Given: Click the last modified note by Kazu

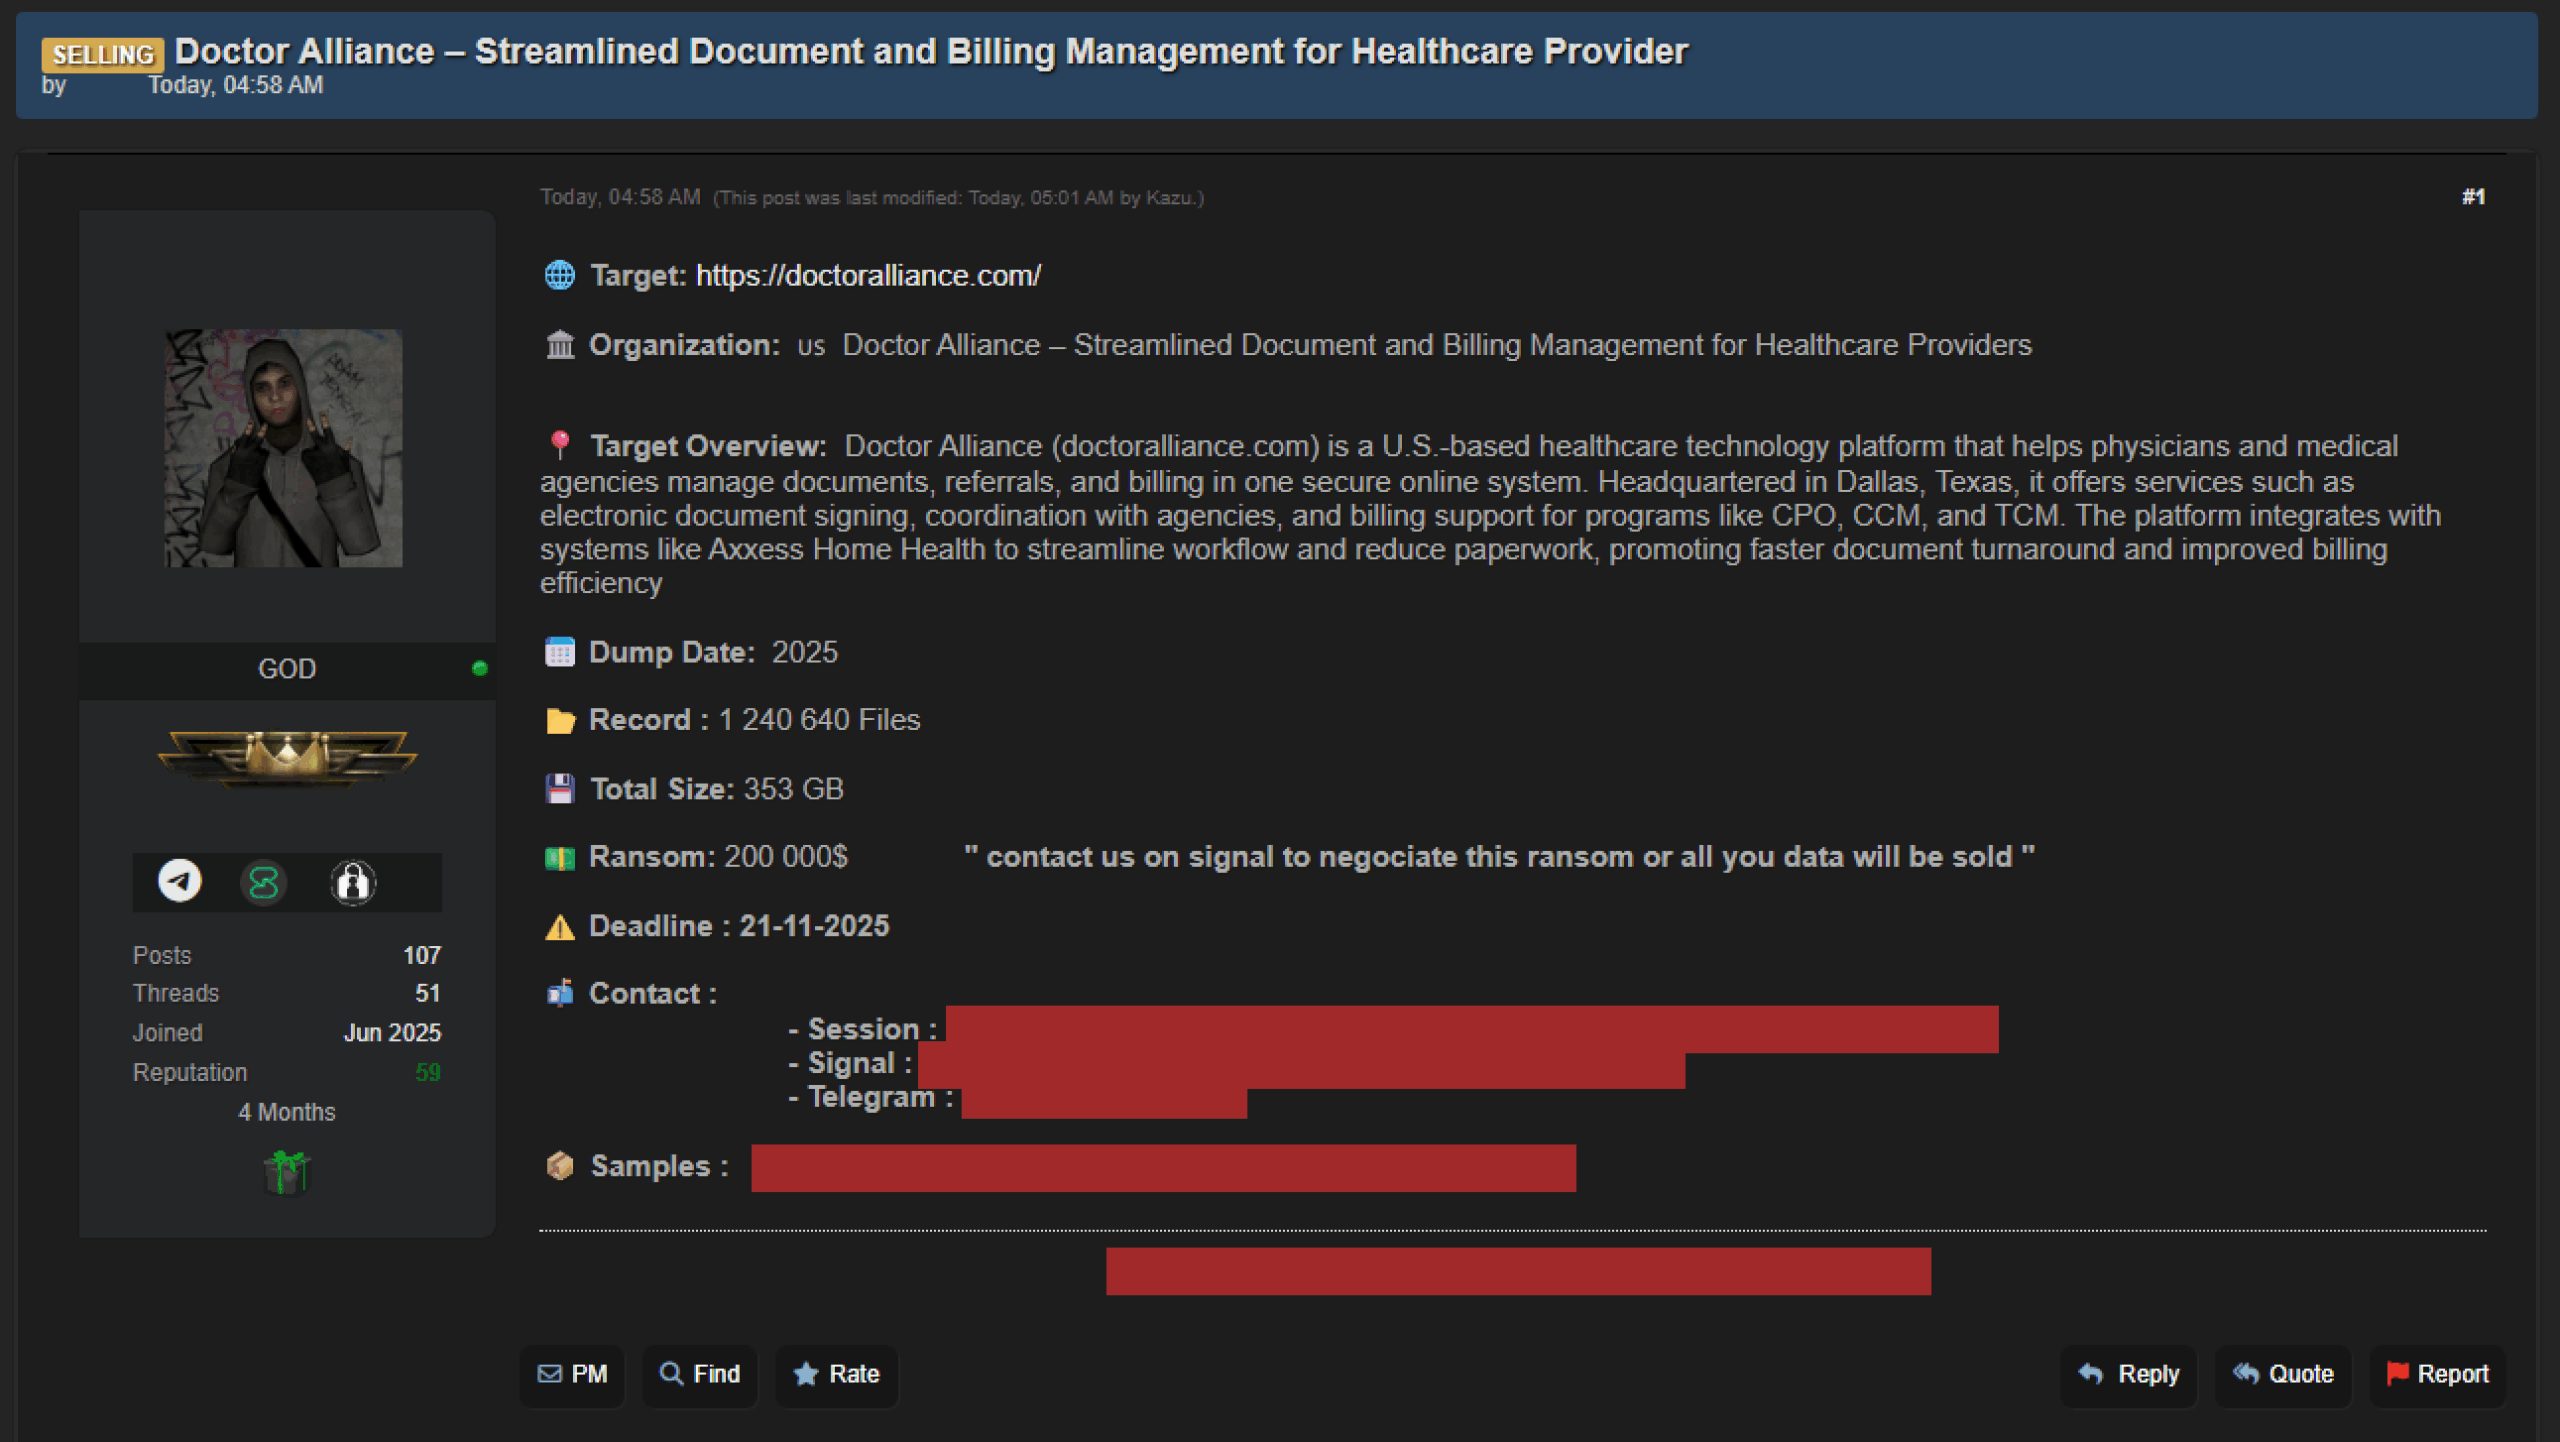Looking at the screenshot, I should click(959, 198).
